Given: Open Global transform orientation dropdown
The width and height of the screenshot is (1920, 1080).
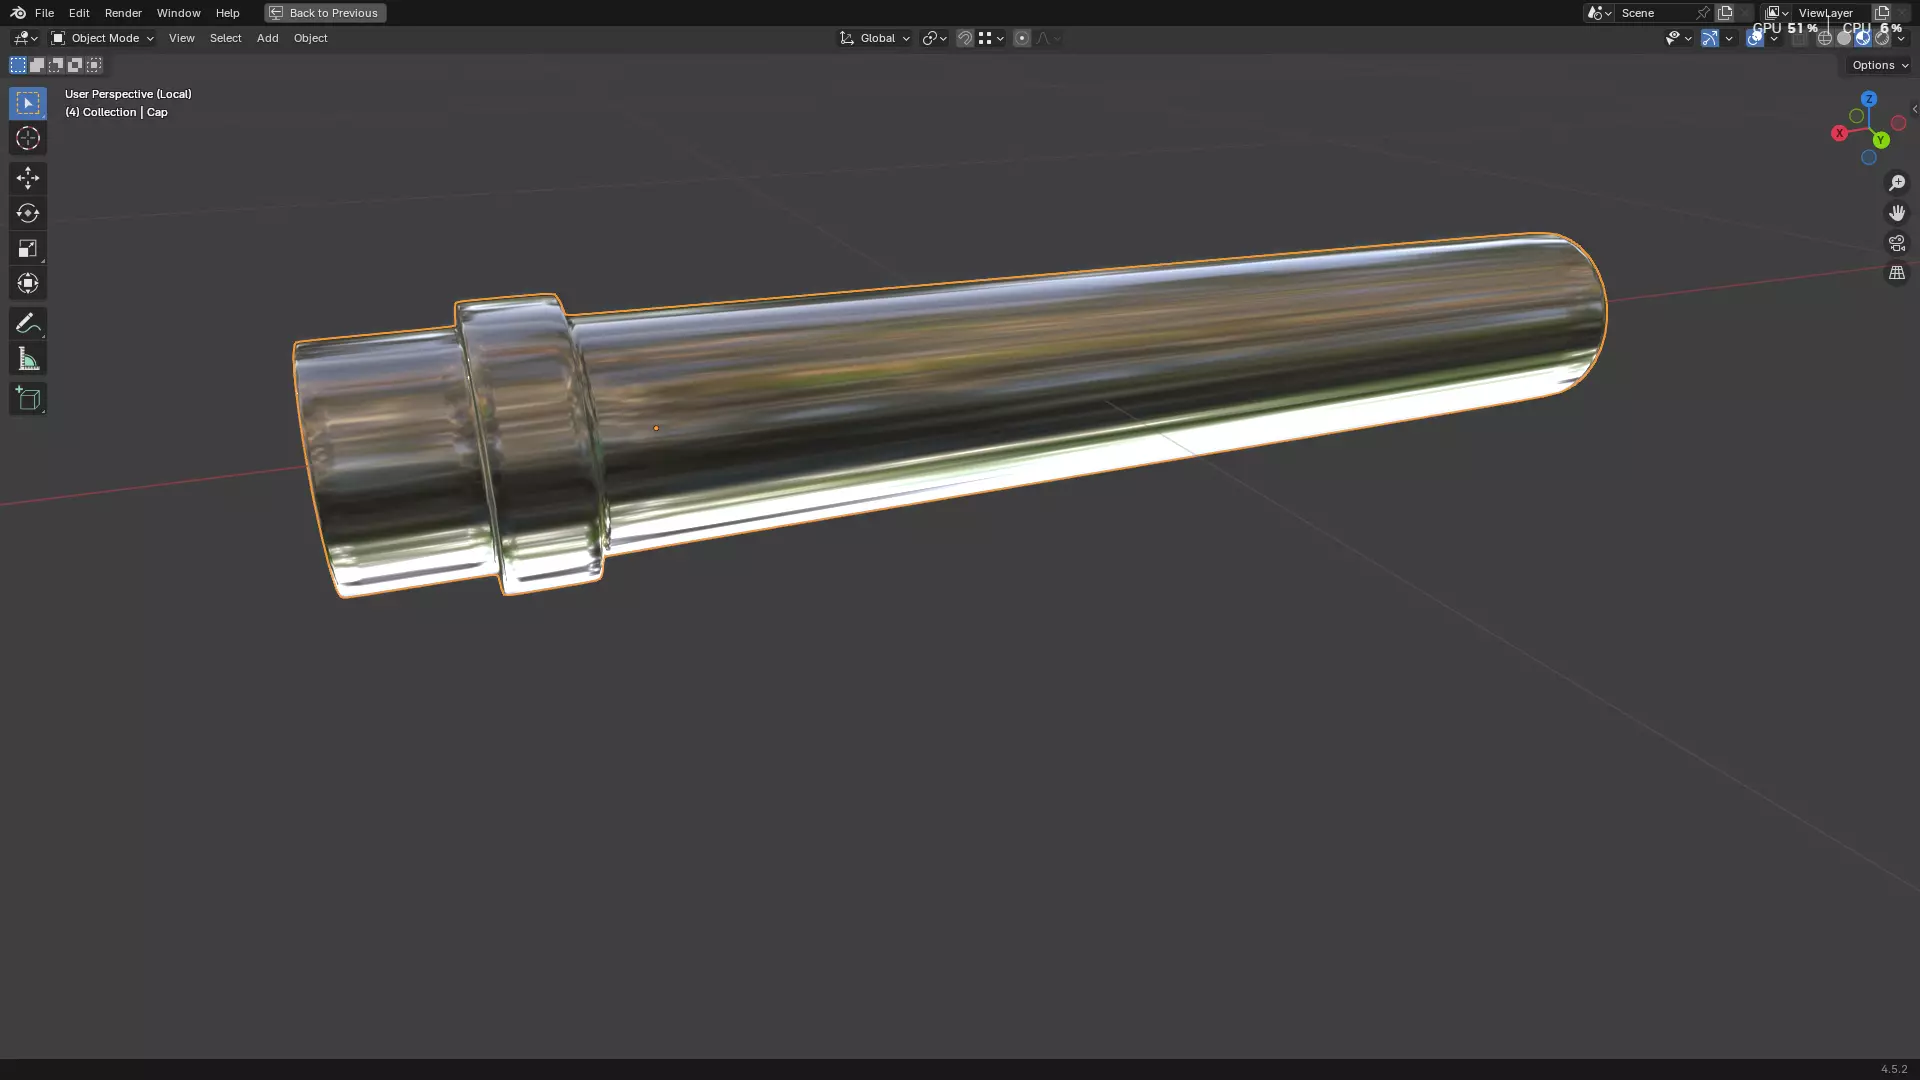Looking at the screenshot, I should pyautogui.click(x=875, y=38).
